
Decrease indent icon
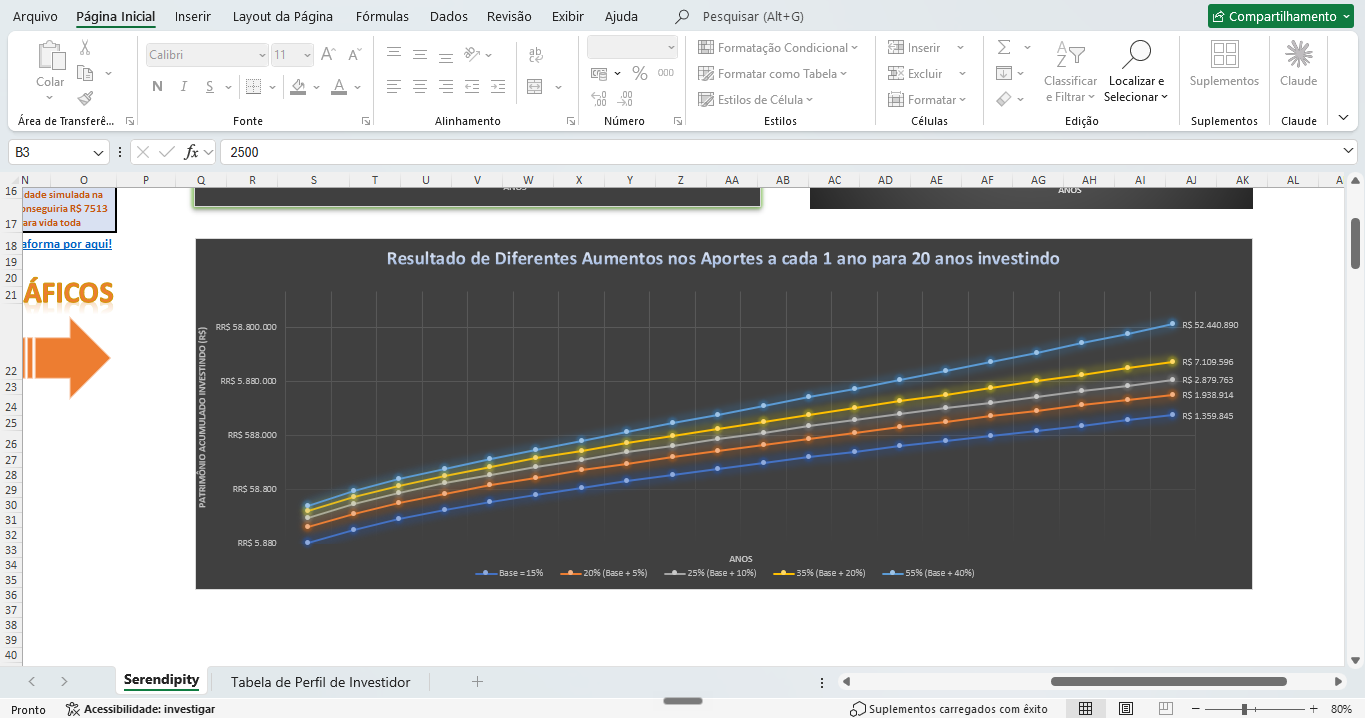tap(474, 87)
